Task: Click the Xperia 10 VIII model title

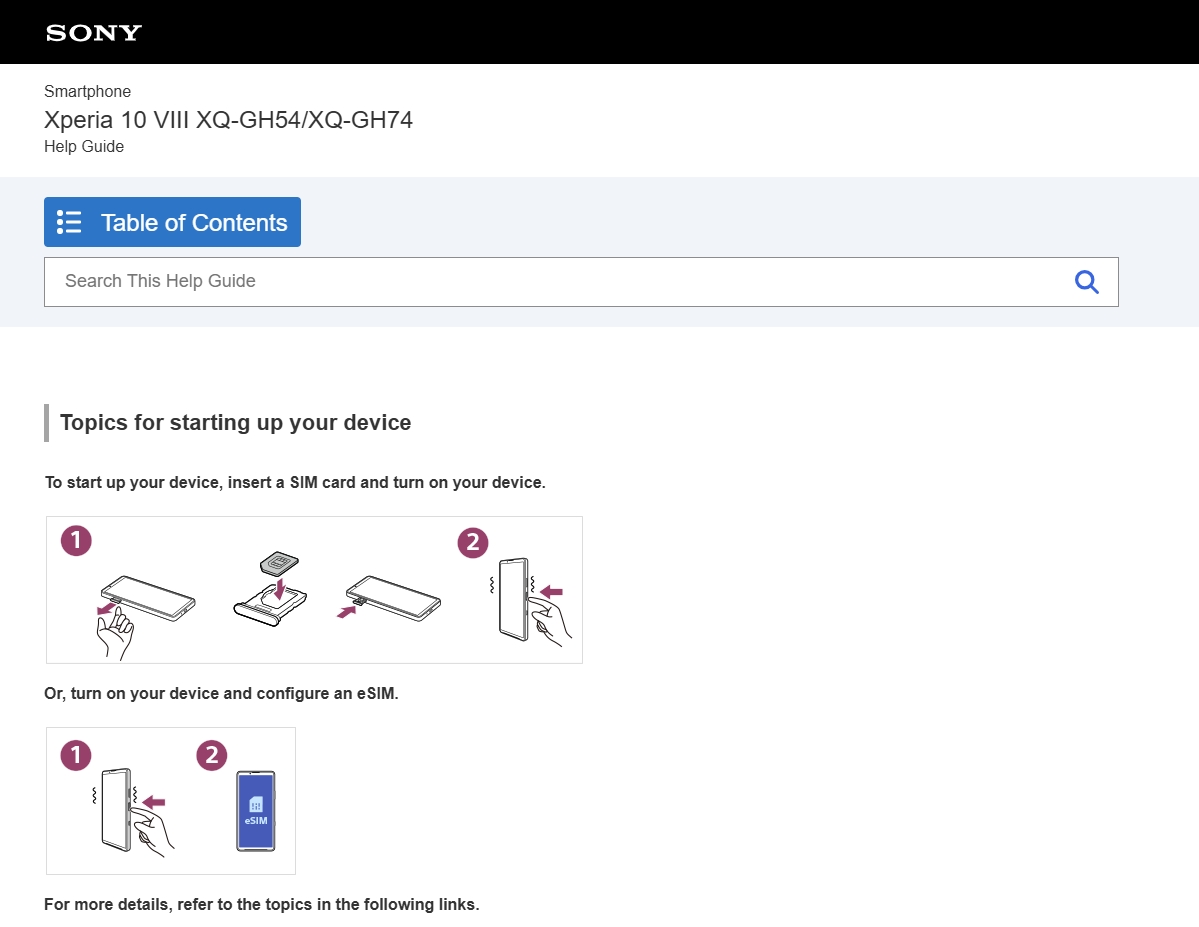Action: [x=228, y=120]
